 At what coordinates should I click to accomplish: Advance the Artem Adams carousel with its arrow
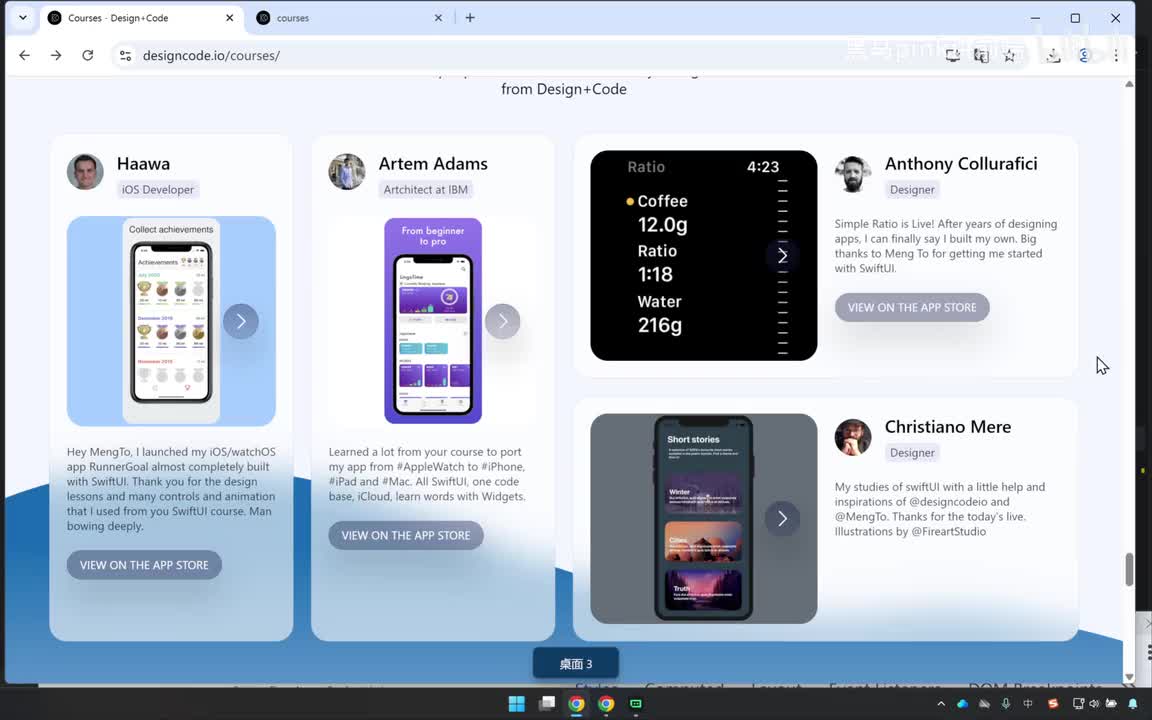[x=503, y=321]
